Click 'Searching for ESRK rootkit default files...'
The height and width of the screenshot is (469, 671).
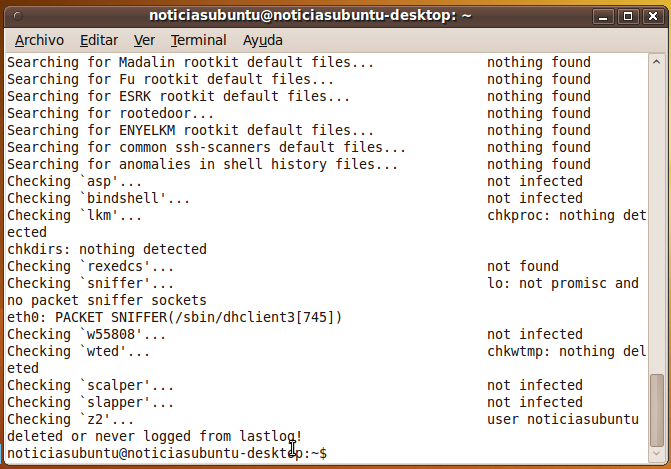(178, 96)
